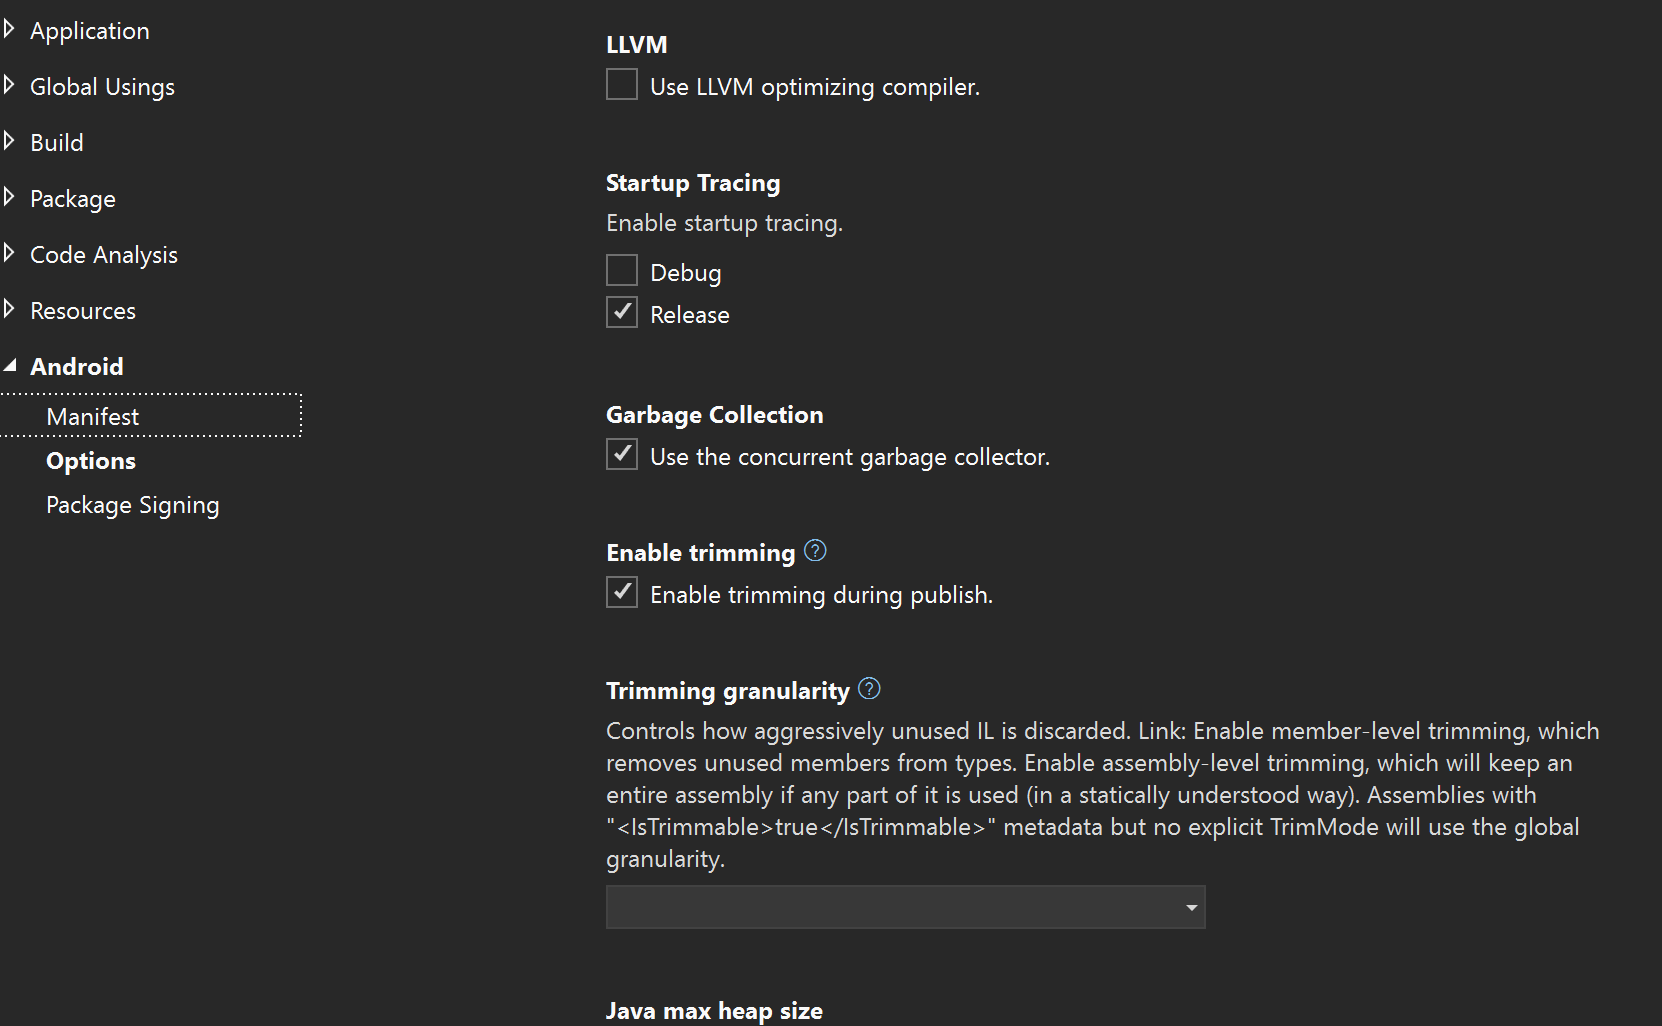This screenshot has width=1662, height=1026.
Task: Click the 'Enable startup tracing.' description
Action: 725,223
